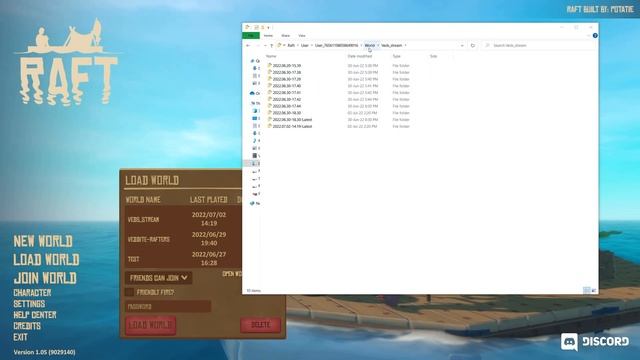Image resolution: width=640 pixels, height=360 pixels.
Task: Select the Vebs_stream world row
Action: point(184,219)
